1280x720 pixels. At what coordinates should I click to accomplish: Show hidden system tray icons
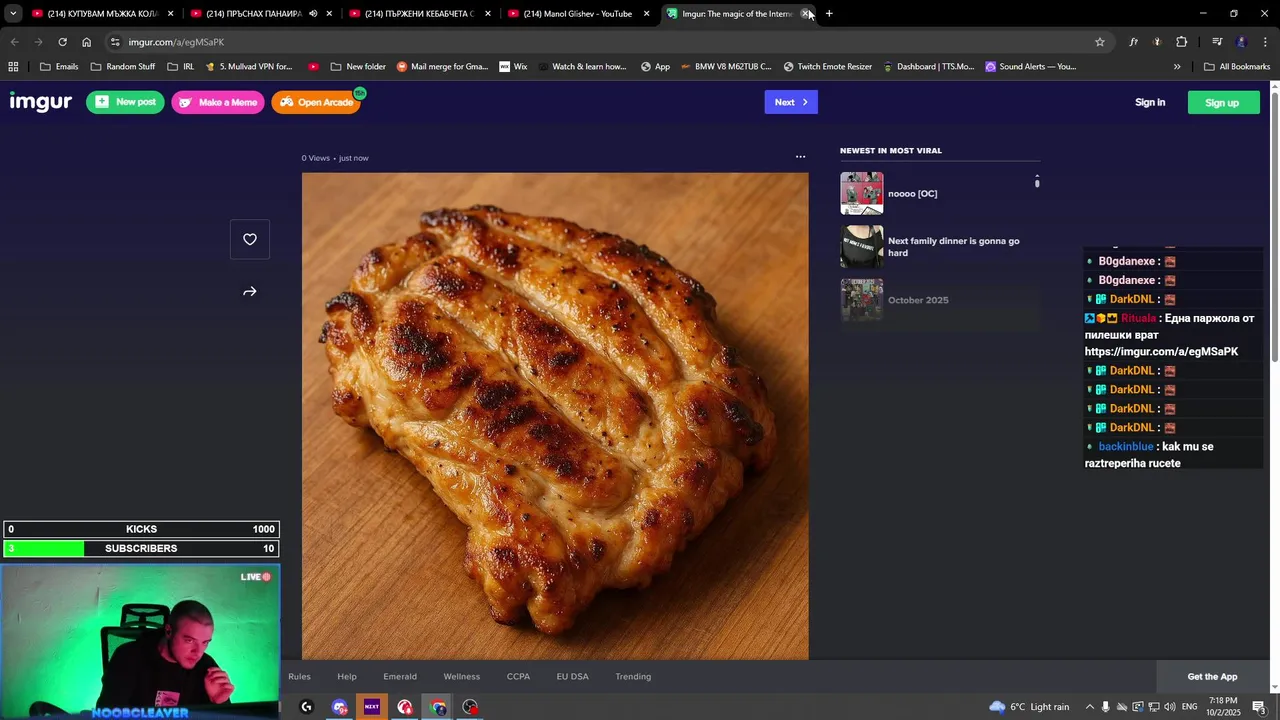pyautogui.click(x=1090, y=707)
